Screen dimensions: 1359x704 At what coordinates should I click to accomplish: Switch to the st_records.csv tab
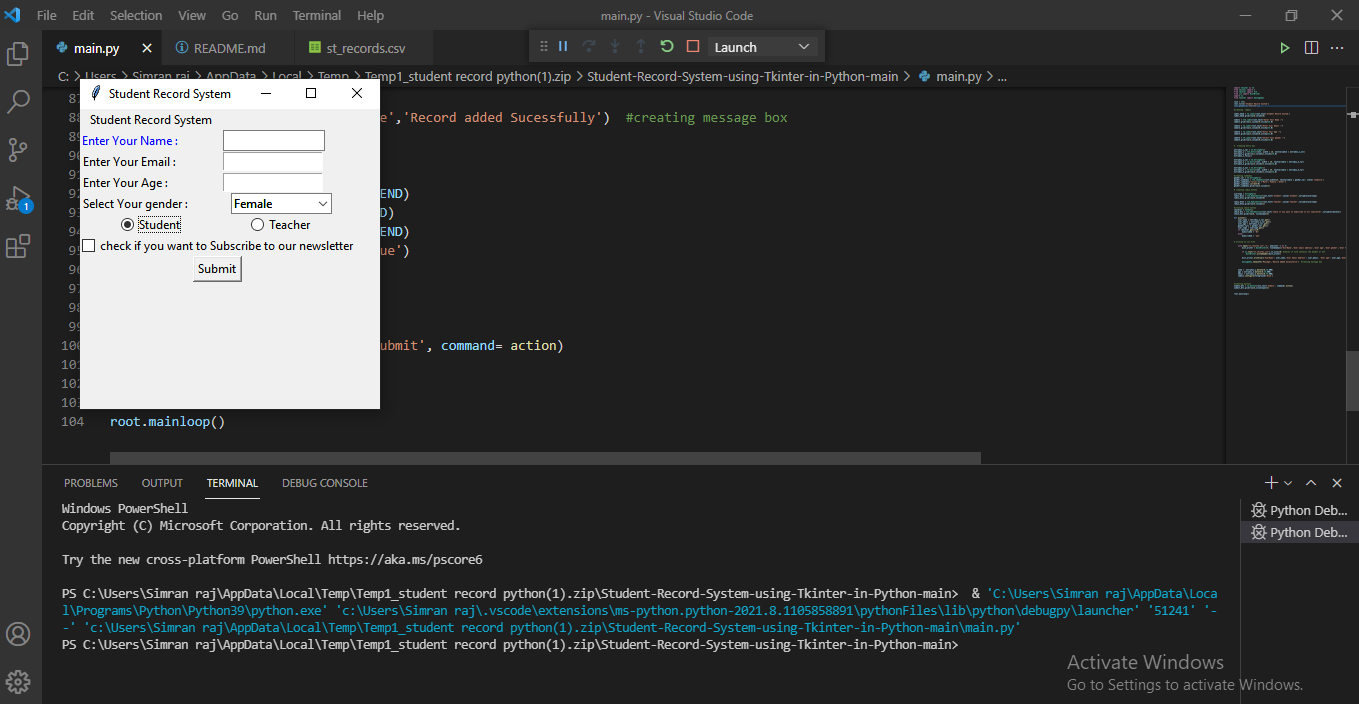pos(365,47)
